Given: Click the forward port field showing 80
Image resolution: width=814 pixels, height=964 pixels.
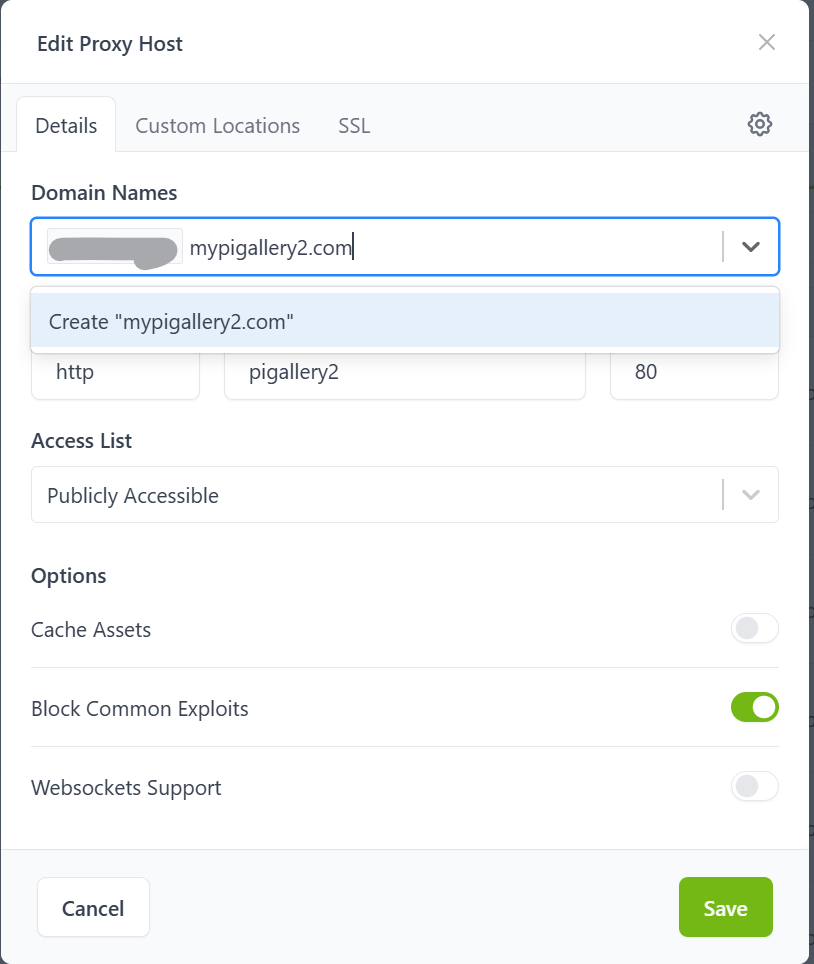Looking at the screenshot, I should click(694, 373).
